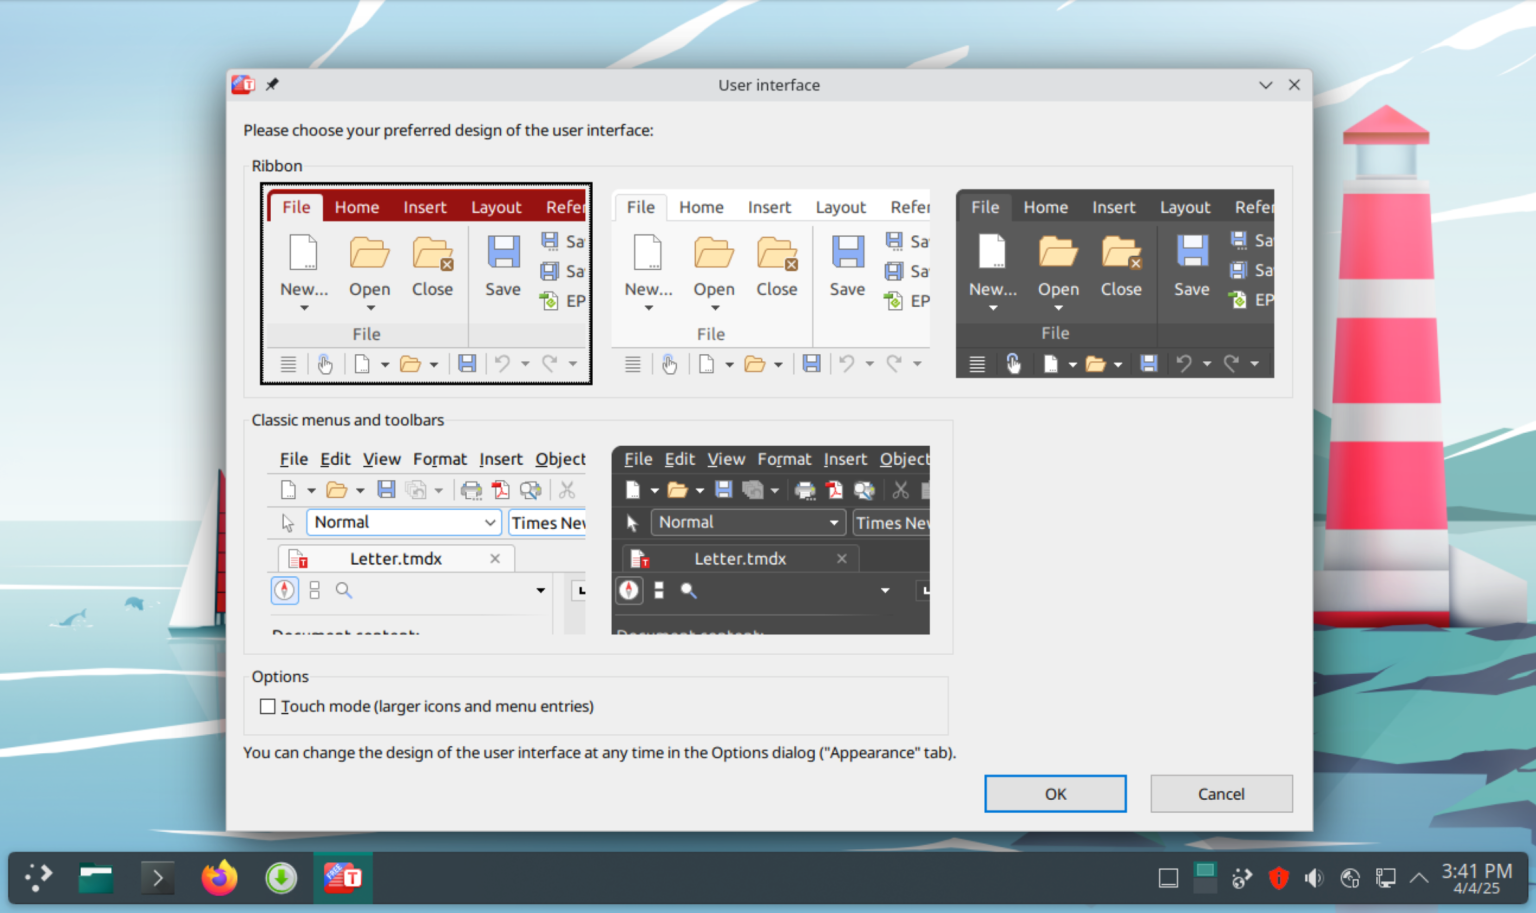The width and height of the screenshot is (1536, 913).
Task: Confirm the interface choice with OK
Action: point(1055,793)
